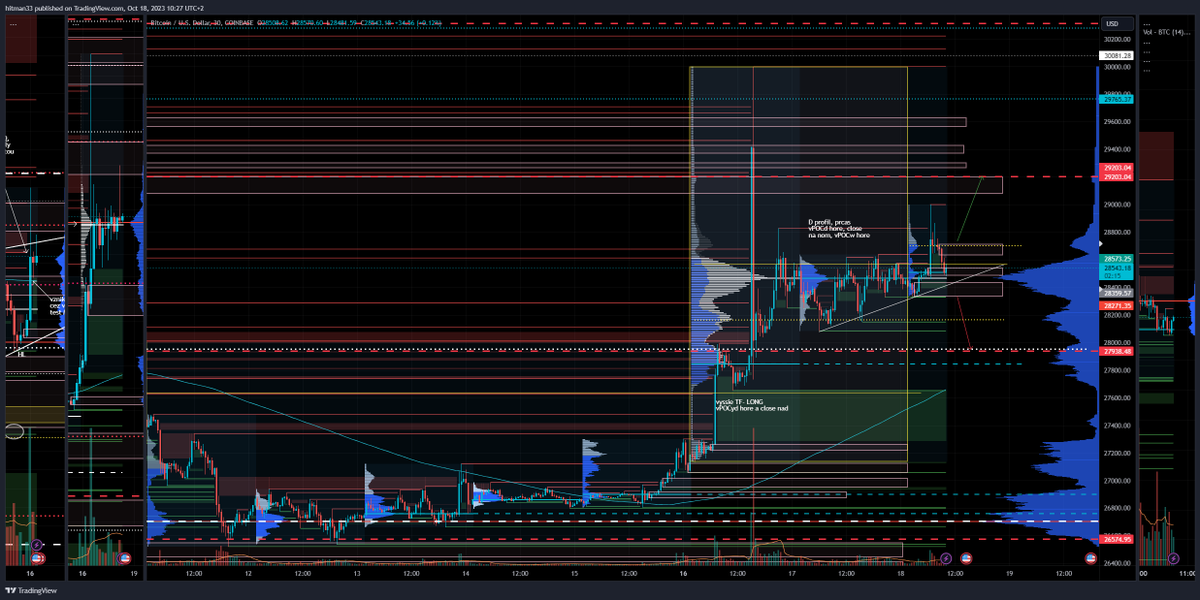This screenshot has width=1200, height=600.
Task: Select the 28271.35 red price label
Action: click(x=1115, y=305)
